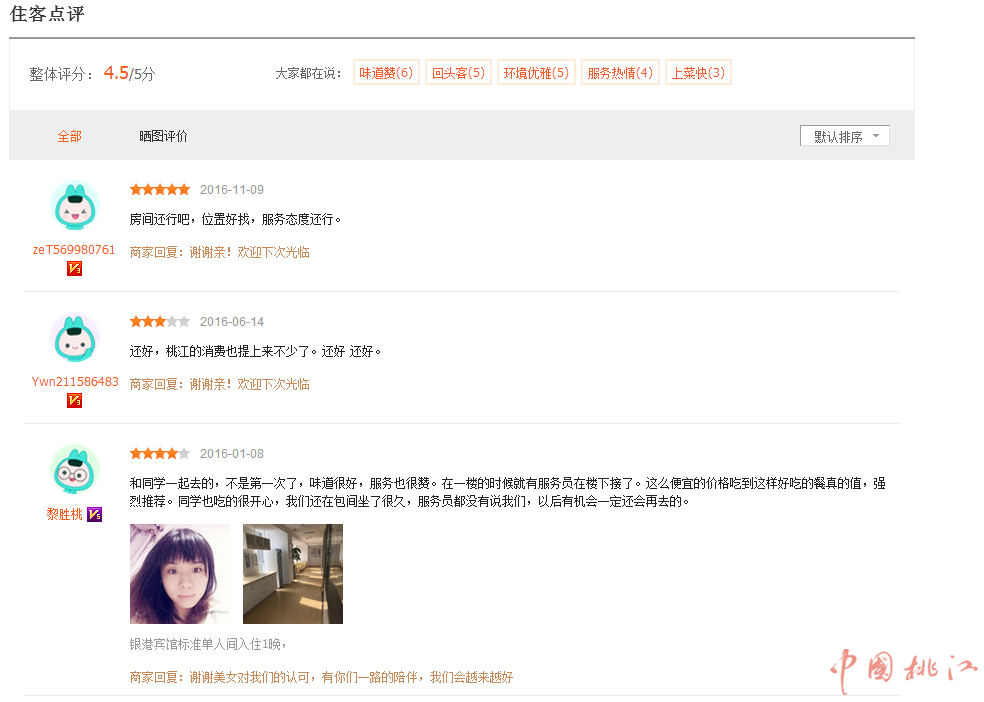Filter reviews by 上菜快(3) tag
The height and width of the screenshot is (702, 984).
click(698, 73)
